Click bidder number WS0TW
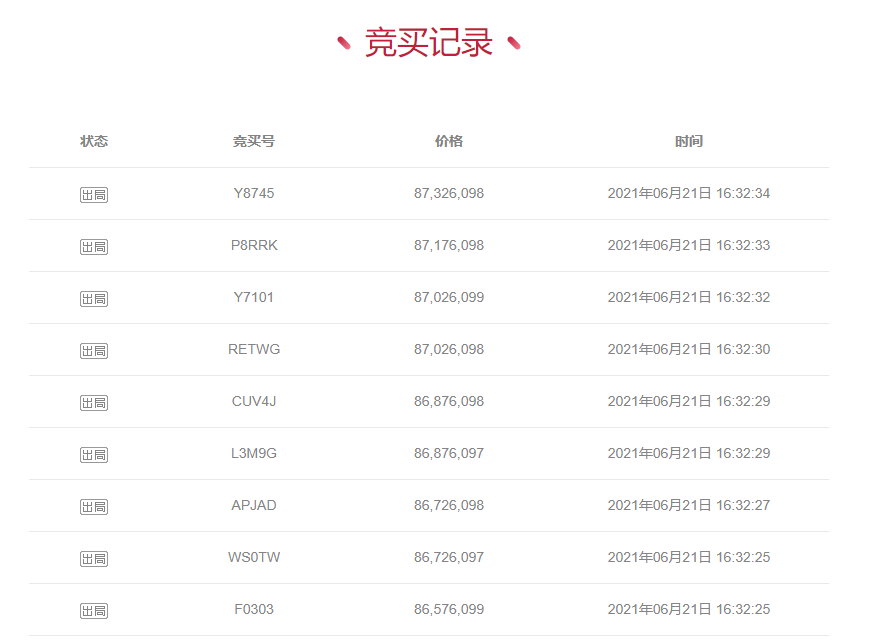The height and width of the screenshot is (644, 893). pyautogui.click(x=254, y=557)
